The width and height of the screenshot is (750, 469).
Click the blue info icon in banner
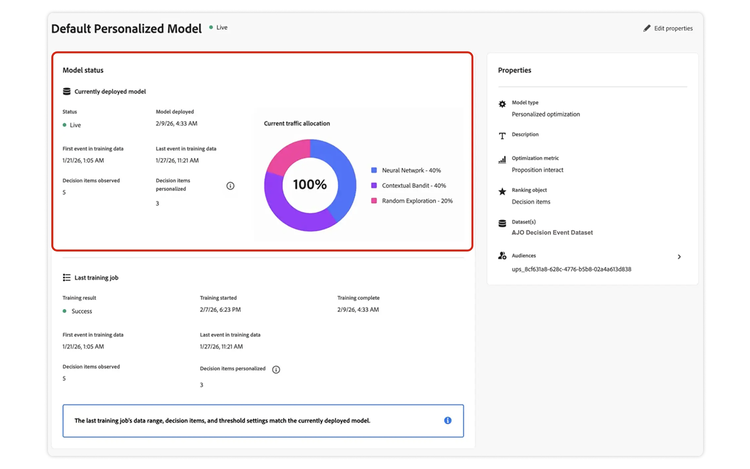coord(447,421)
